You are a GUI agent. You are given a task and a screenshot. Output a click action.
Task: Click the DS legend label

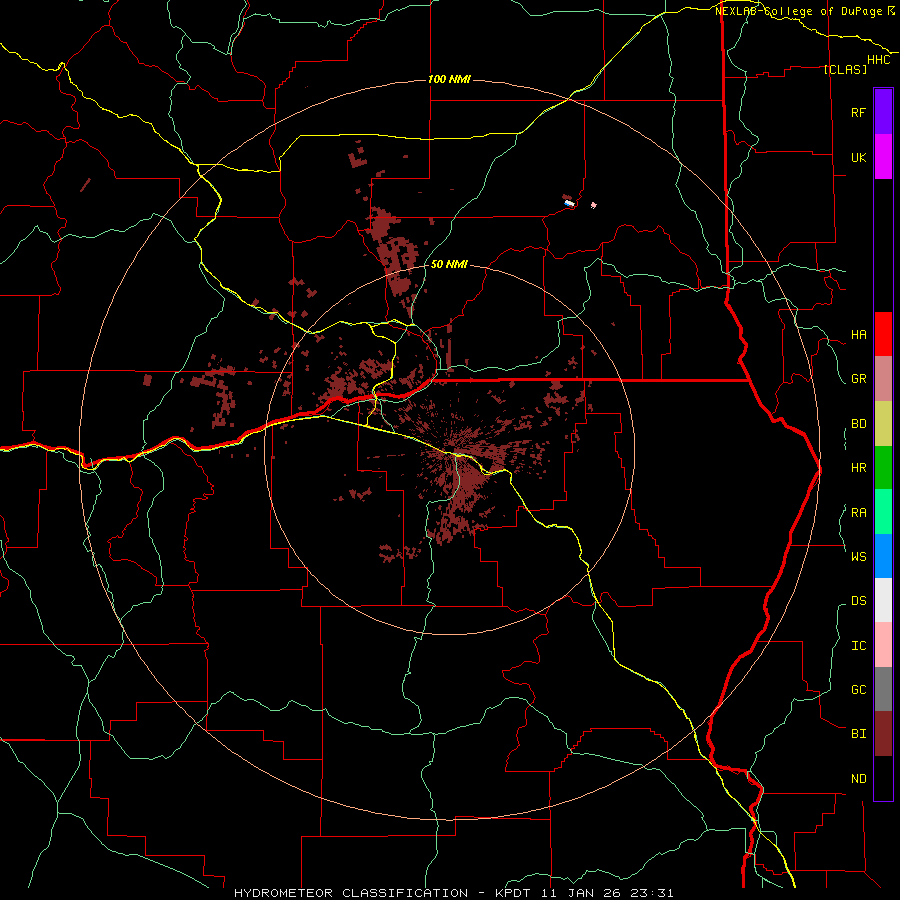point(858,601)
